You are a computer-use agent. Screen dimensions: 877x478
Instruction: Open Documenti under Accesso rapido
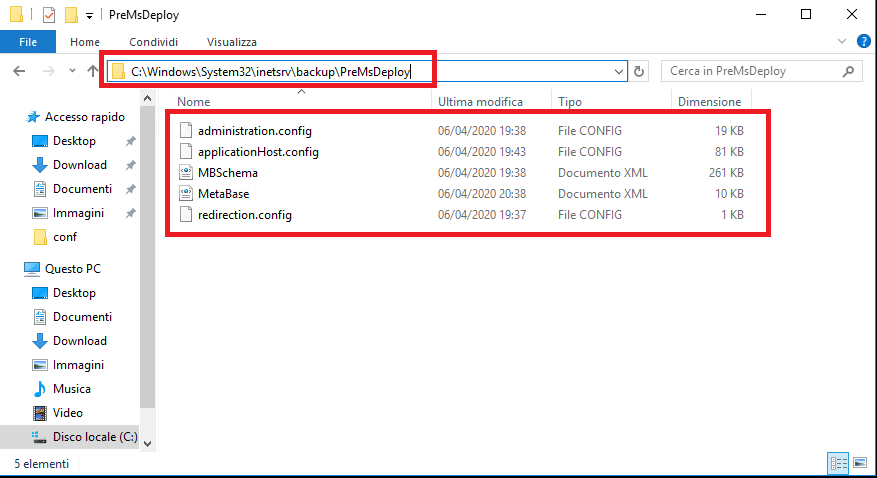click(82, 189)
